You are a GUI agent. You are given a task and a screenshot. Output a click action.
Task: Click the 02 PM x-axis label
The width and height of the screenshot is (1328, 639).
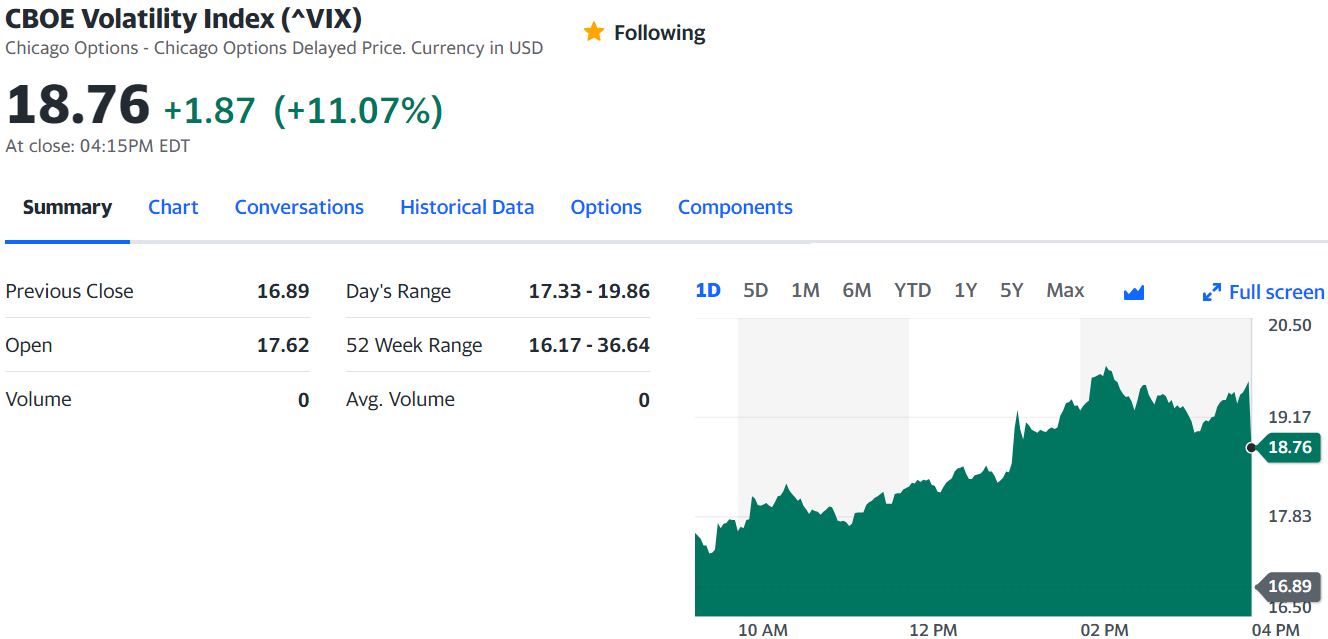coord(1104,630)
